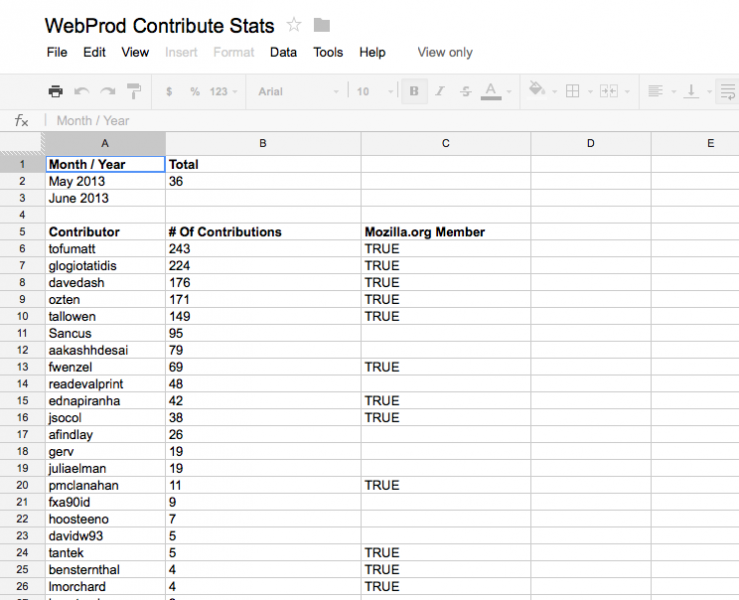Click the 176 contributions cell

(x=263, y=283)
